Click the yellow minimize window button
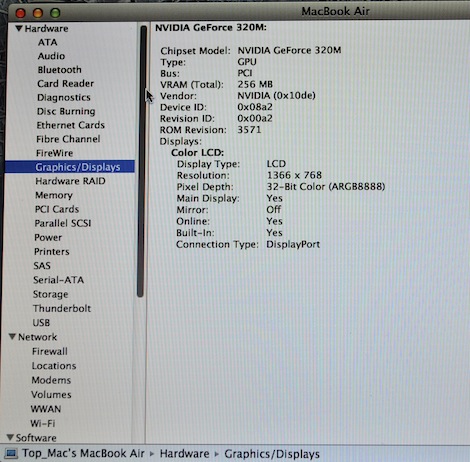The image size is (470, 462). point(38,13)
